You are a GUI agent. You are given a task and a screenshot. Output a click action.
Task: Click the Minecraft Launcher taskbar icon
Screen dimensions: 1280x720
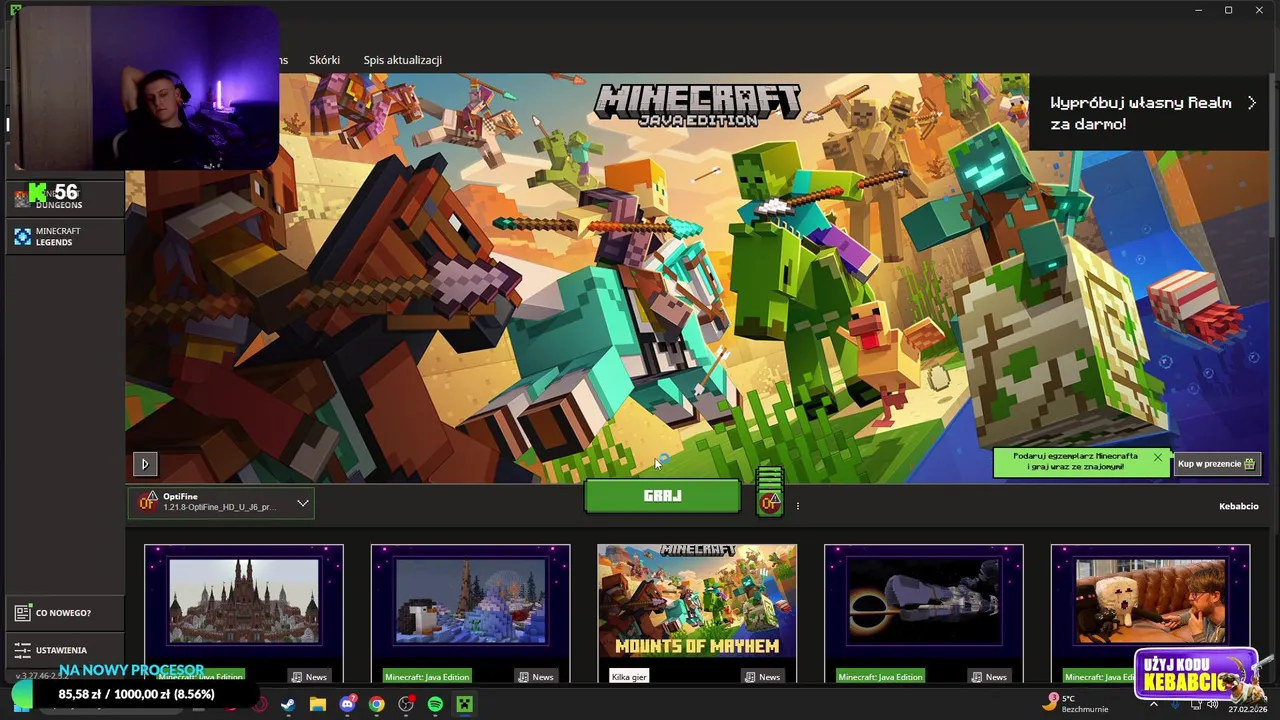click(x=464, y=704)
